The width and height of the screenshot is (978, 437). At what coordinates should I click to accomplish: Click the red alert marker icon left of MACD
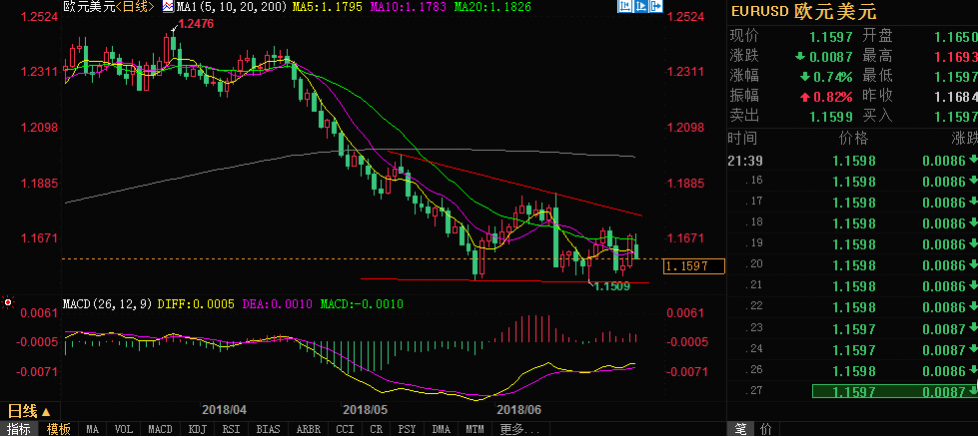coord(8,302)
